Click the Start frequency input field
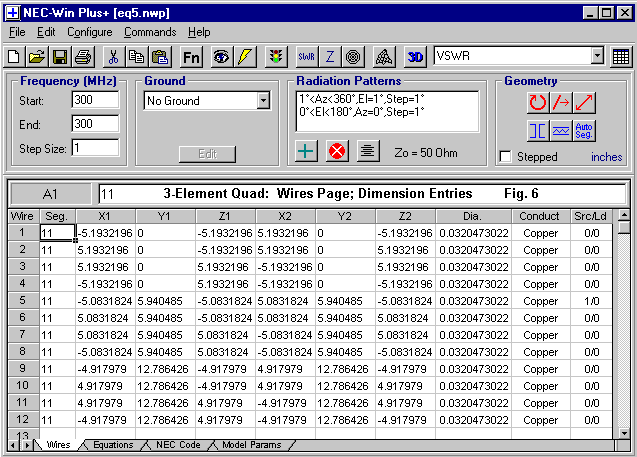Screen dimensions: 637x457 click(95, 100)
